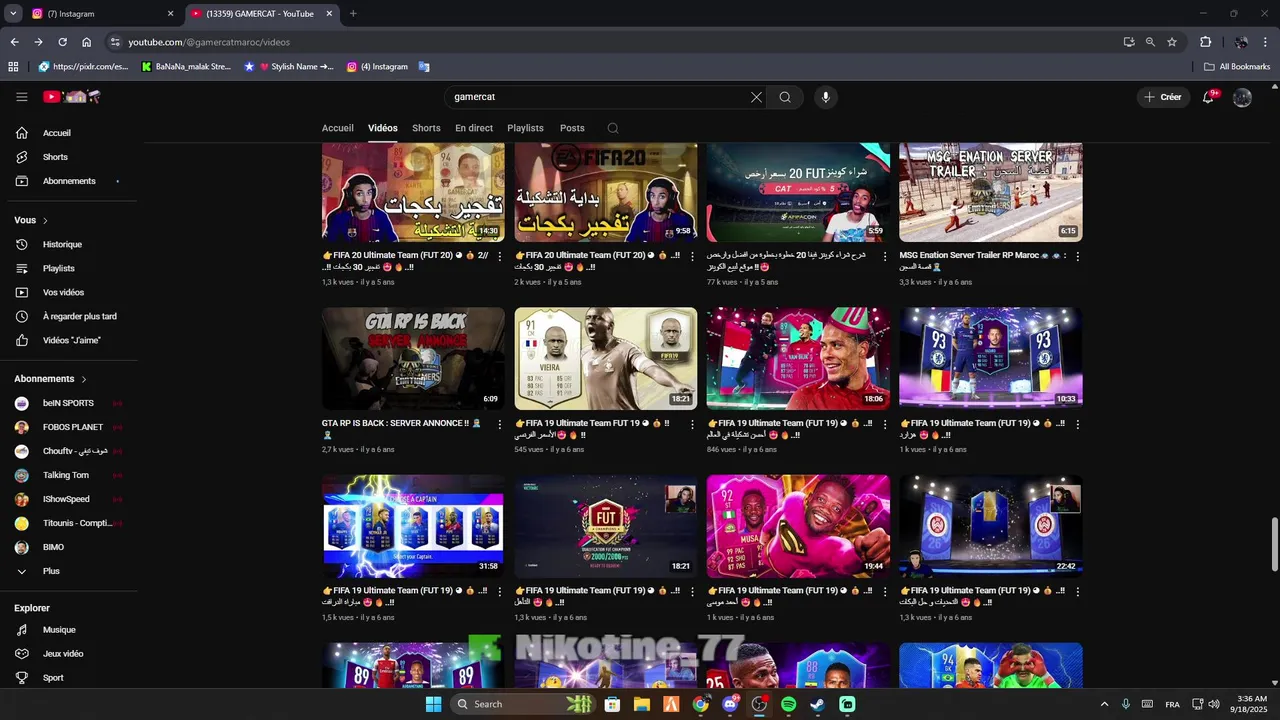Click the page vertical scrollbar thumb
Screen dimensions: 1280x720
click(1274, 545)
